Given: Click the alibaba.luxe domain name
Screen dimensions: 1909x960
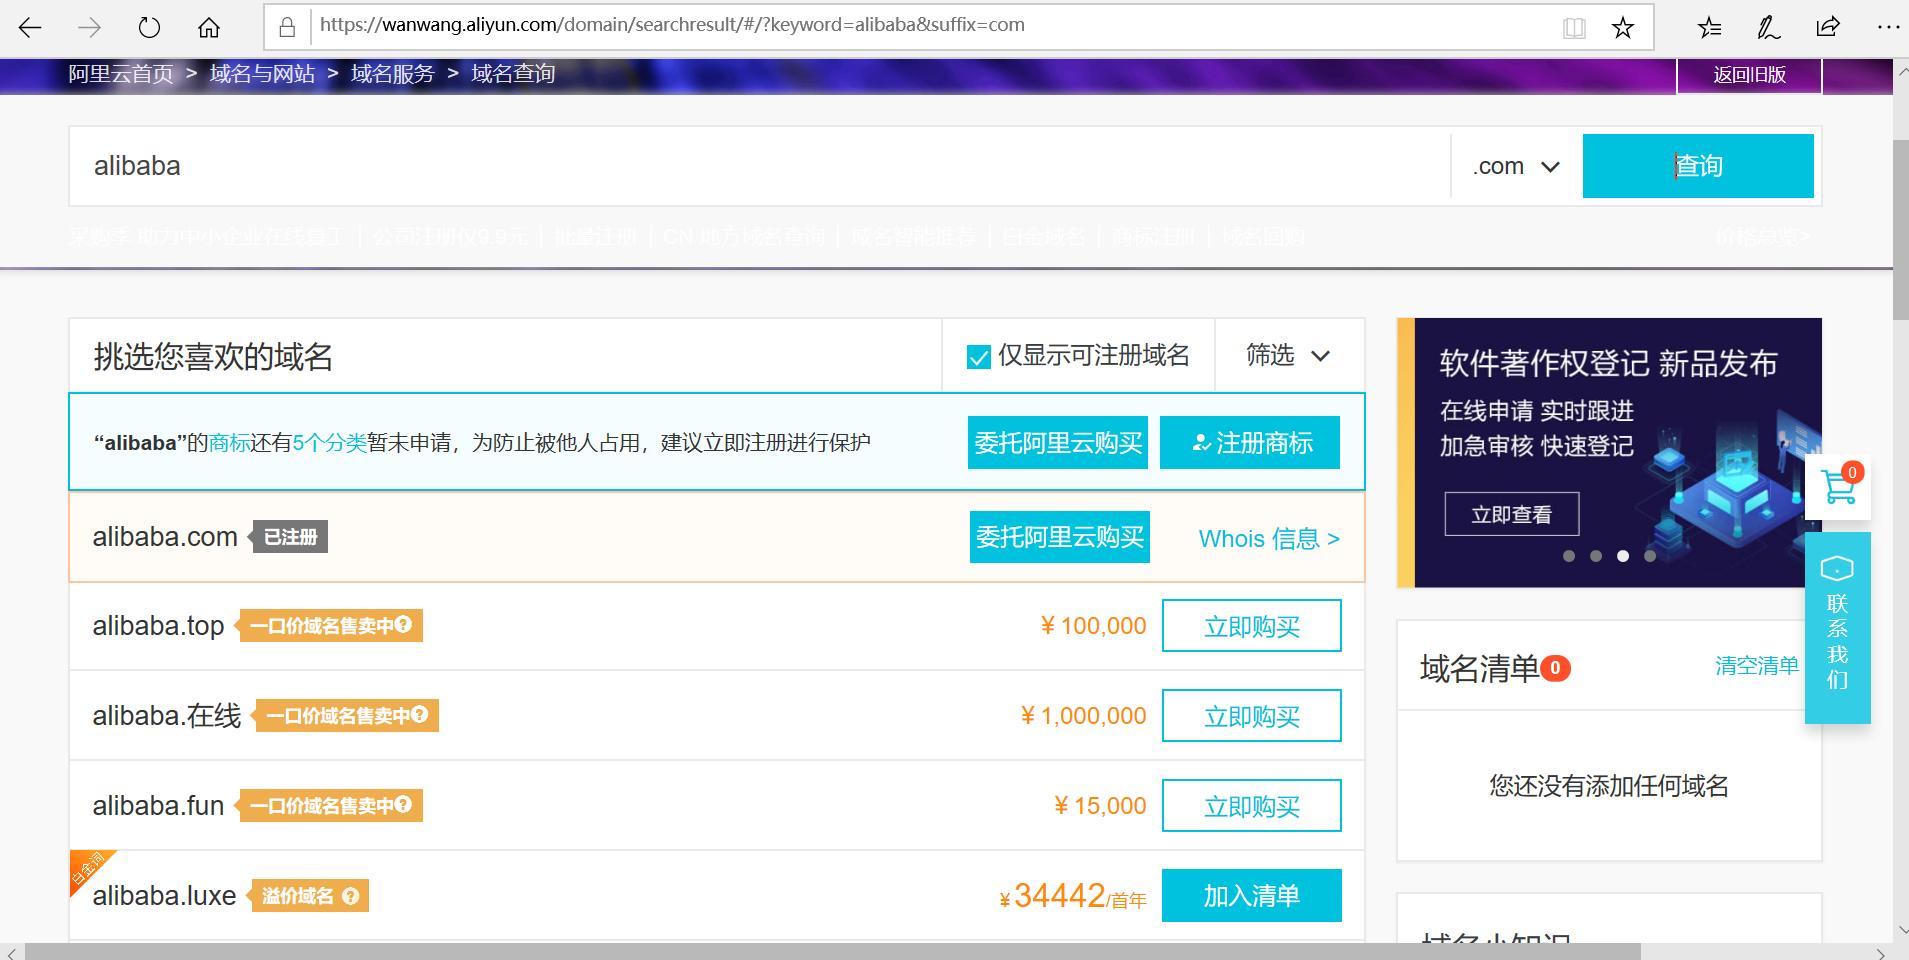Looking at the screenshot, I should (x=164, y=896).
